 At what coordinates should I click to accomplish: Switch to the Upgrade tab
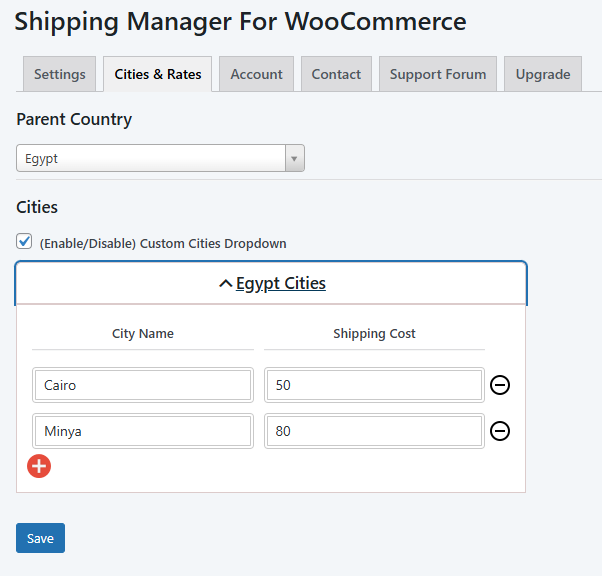543,74
